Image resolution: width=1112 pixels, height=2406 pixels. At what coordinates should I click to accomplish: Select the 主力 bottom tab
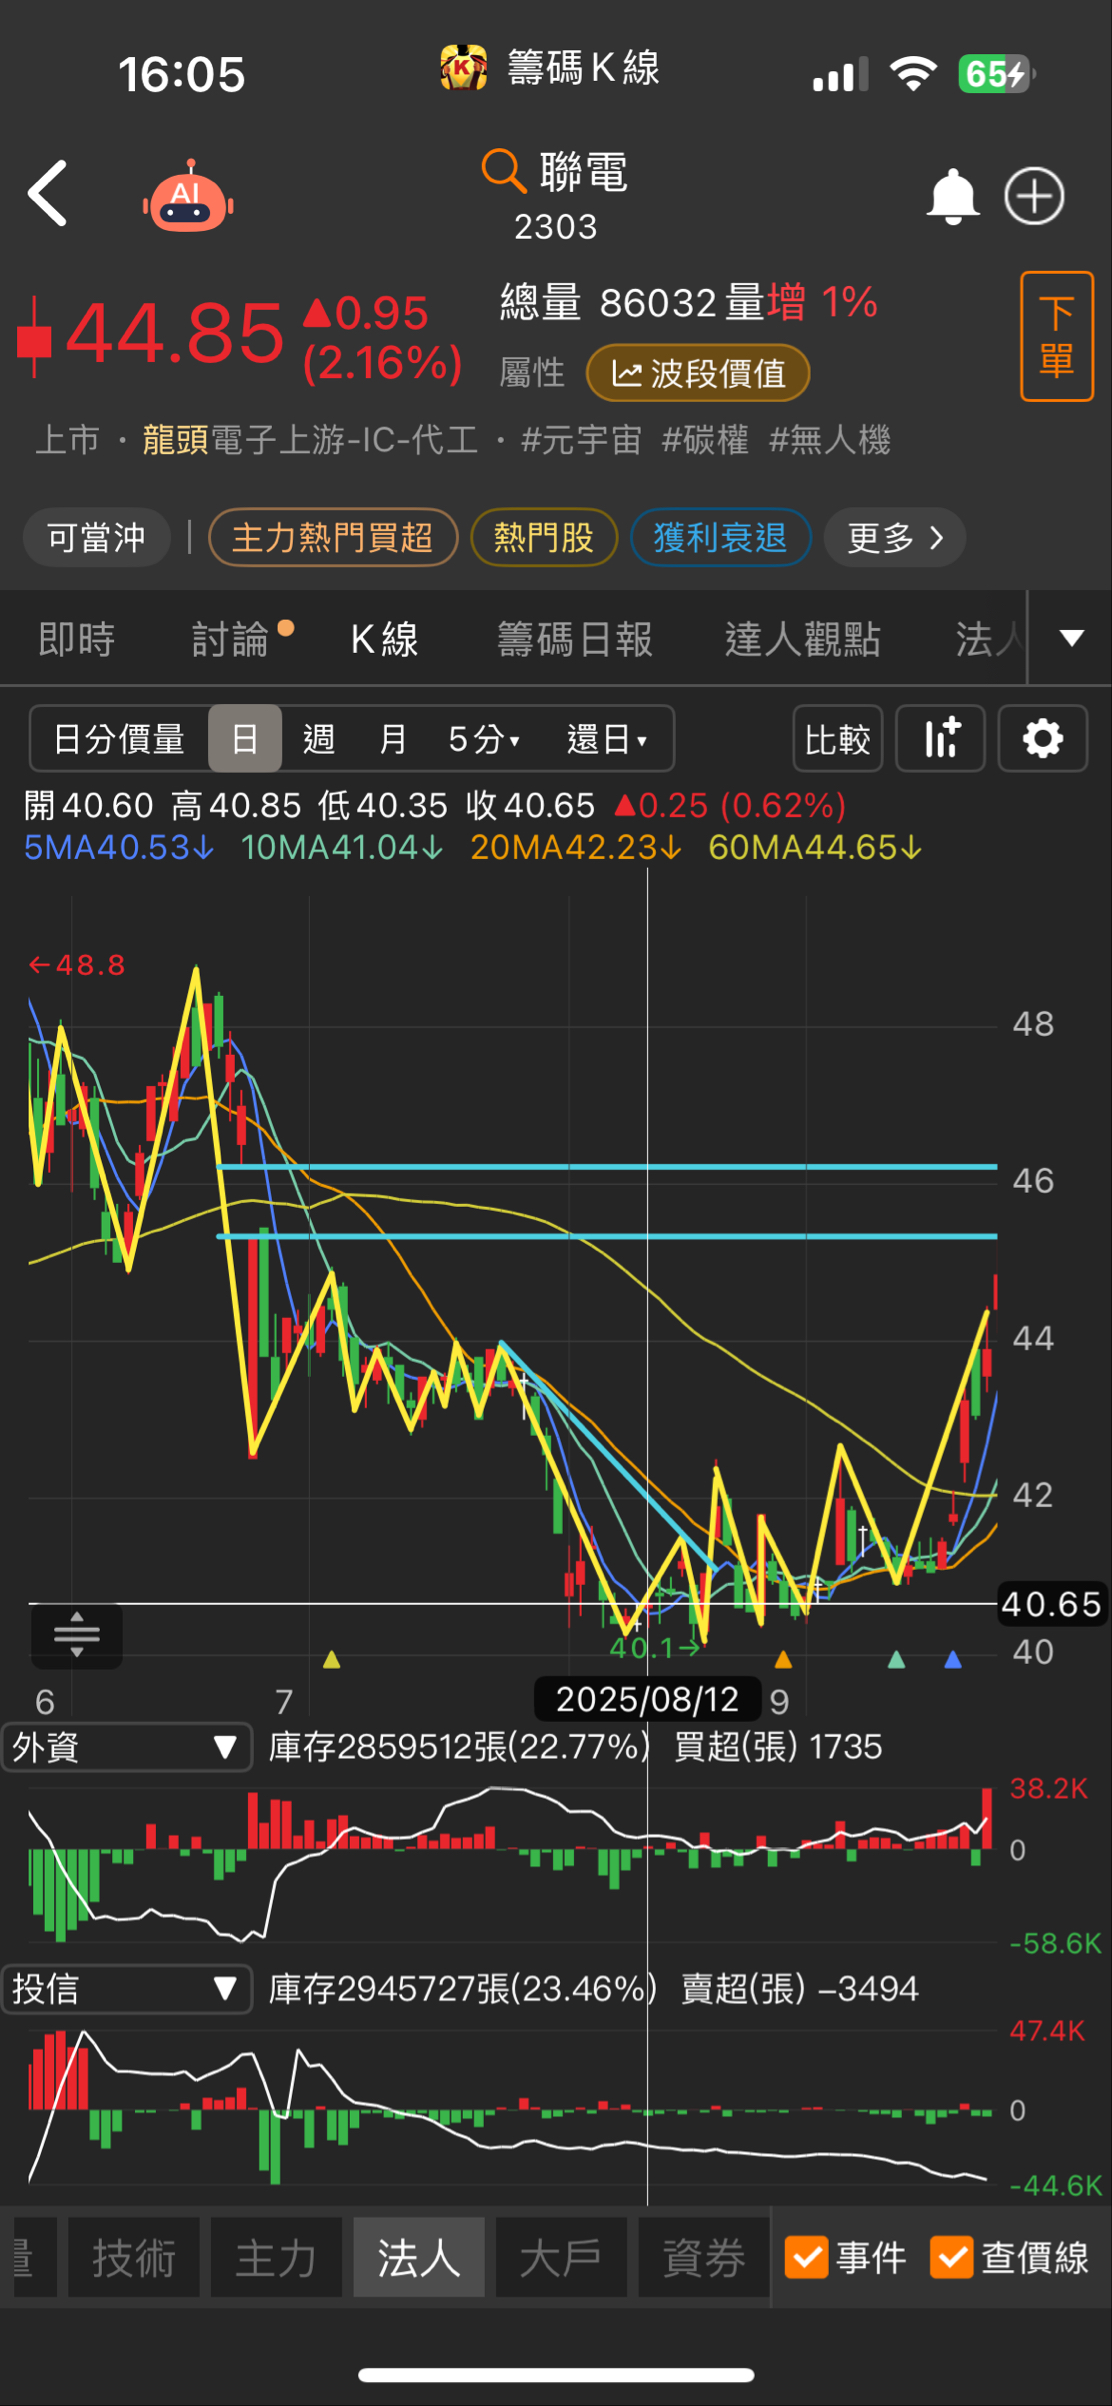pos(276,2257)
